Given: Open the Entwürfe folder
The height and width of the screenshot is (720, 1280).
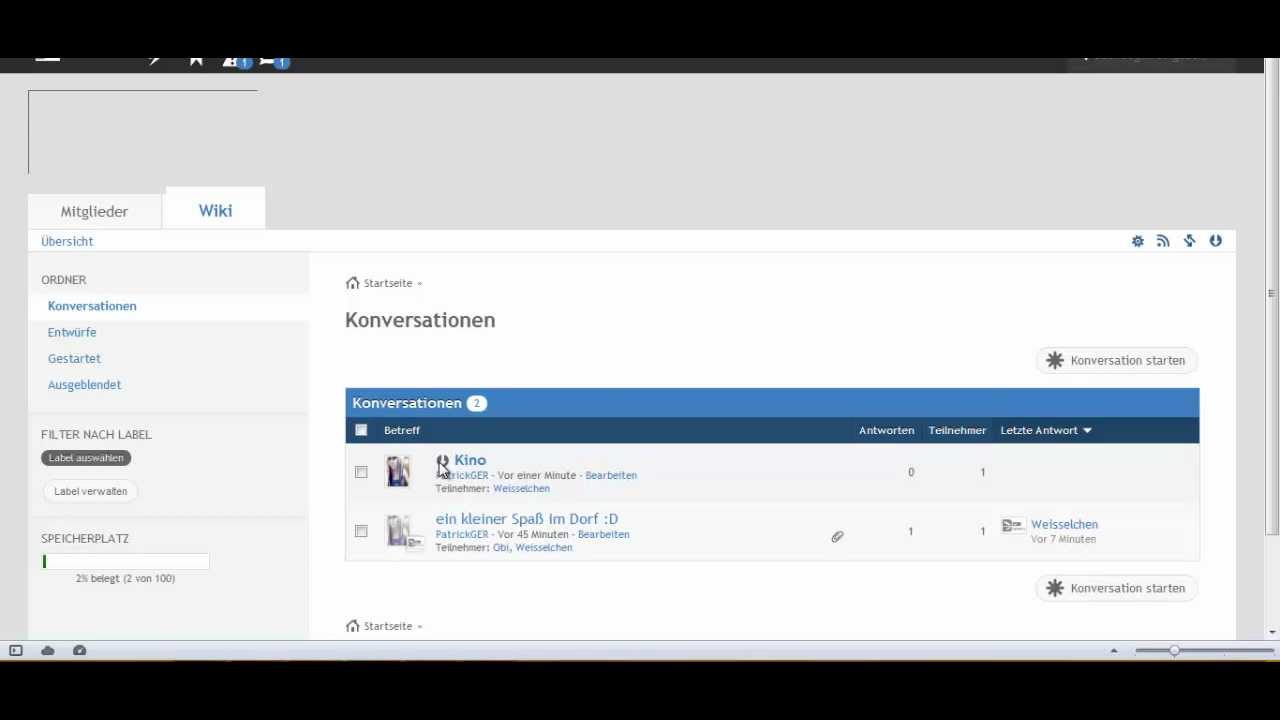Looking at the screenshot, I should [x=72, y=332].
